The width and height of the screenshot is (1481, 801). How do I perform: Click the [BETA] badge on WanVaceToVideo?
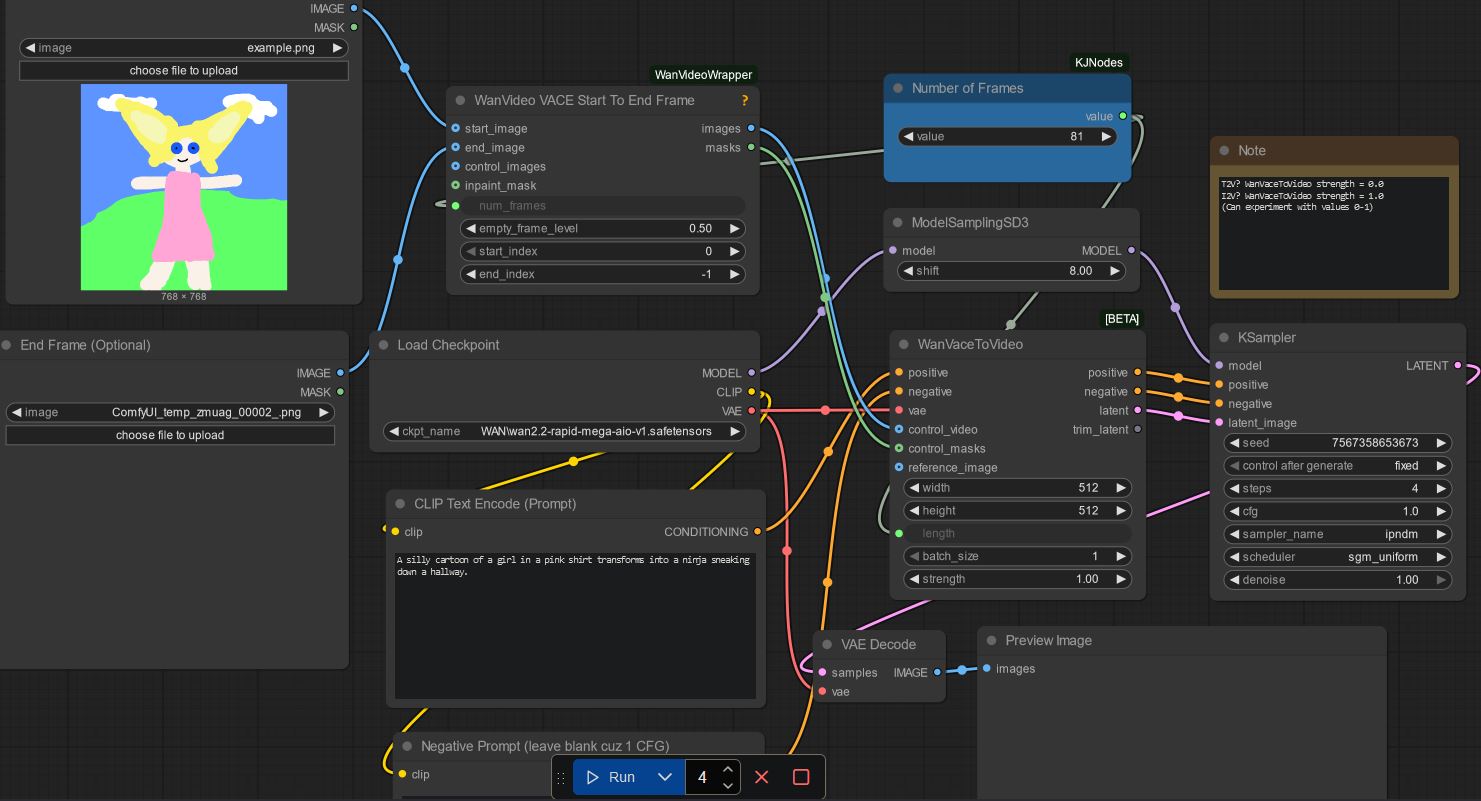(x=1122, y=319)
